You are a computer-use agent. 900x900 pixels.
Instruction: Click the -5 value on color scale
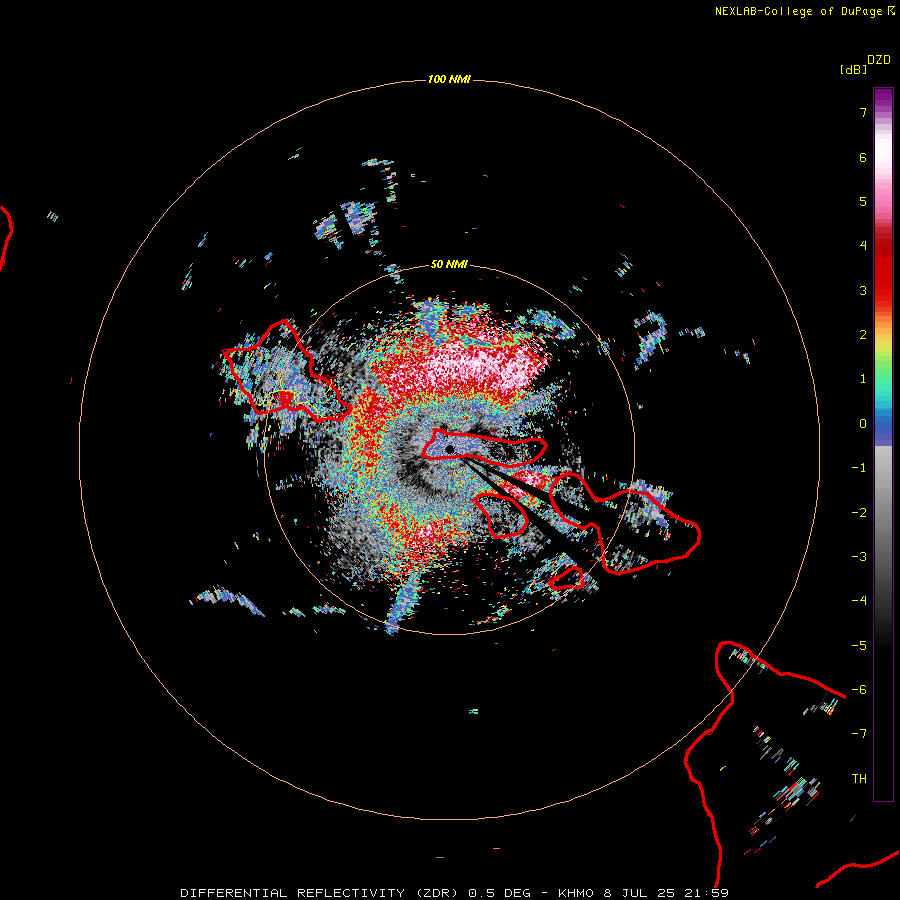(859, 646)
